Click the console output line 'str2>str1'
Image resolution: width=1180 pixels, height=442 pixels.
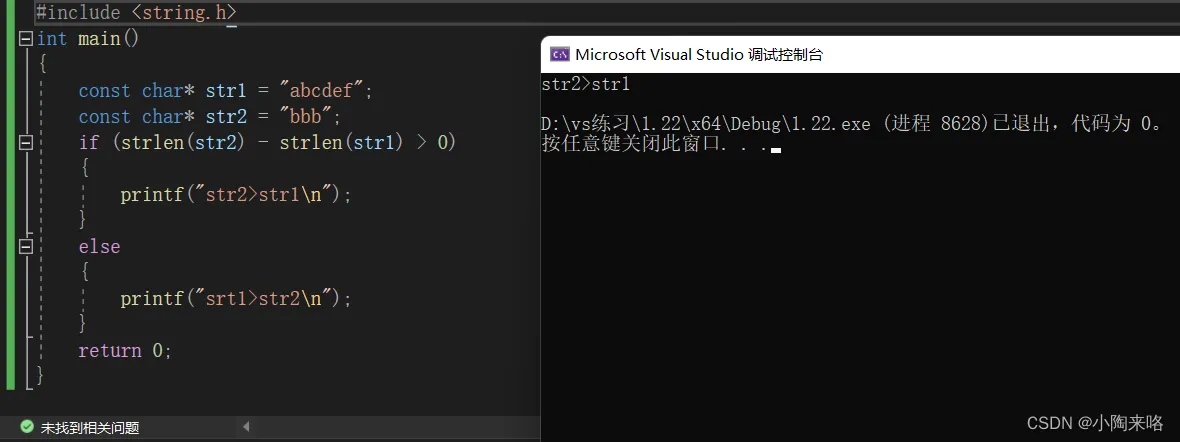[x=585, y=85]
